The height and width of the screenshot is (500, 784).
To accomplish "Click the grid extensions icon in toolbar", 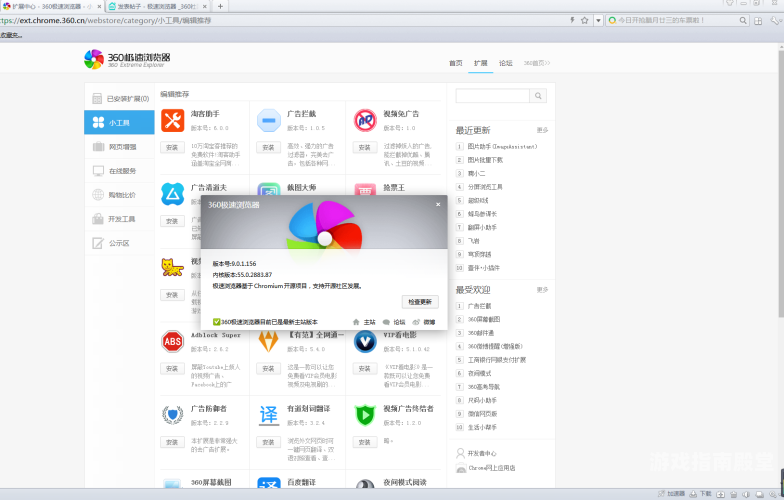I will pos(758,20).
